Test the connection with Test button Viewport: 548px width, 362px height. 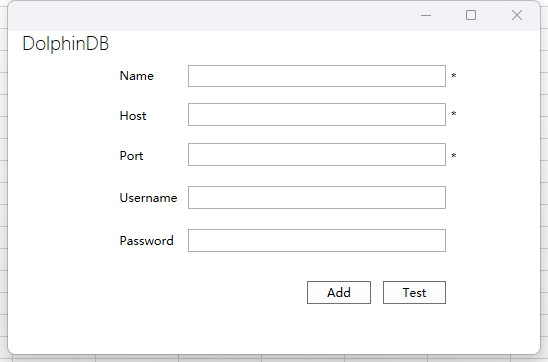[414, 292]
